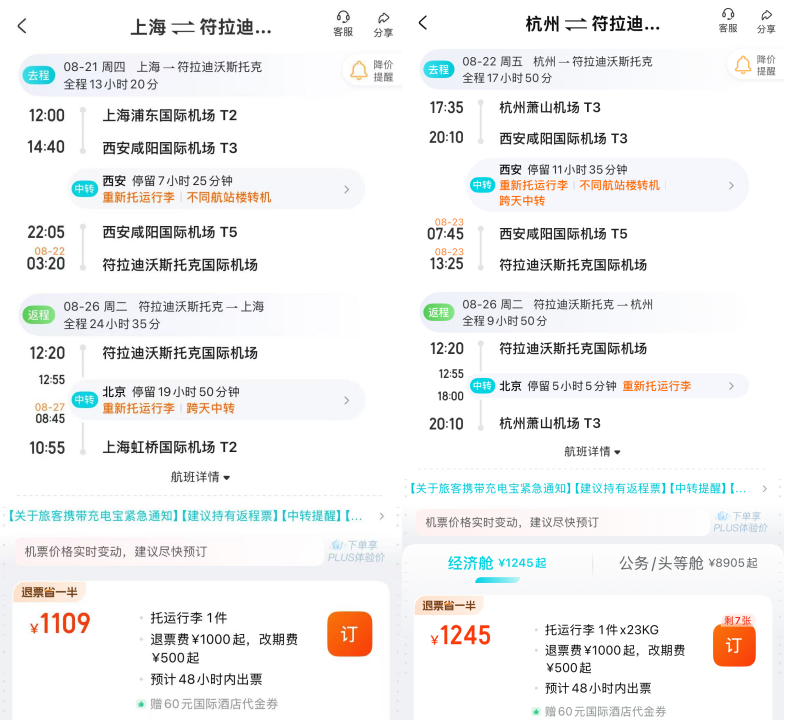This screenshot has height=720, width=785.
Task: Select 公务/头等舱 ¥8905起 tab
Action: tap(688, 563)
